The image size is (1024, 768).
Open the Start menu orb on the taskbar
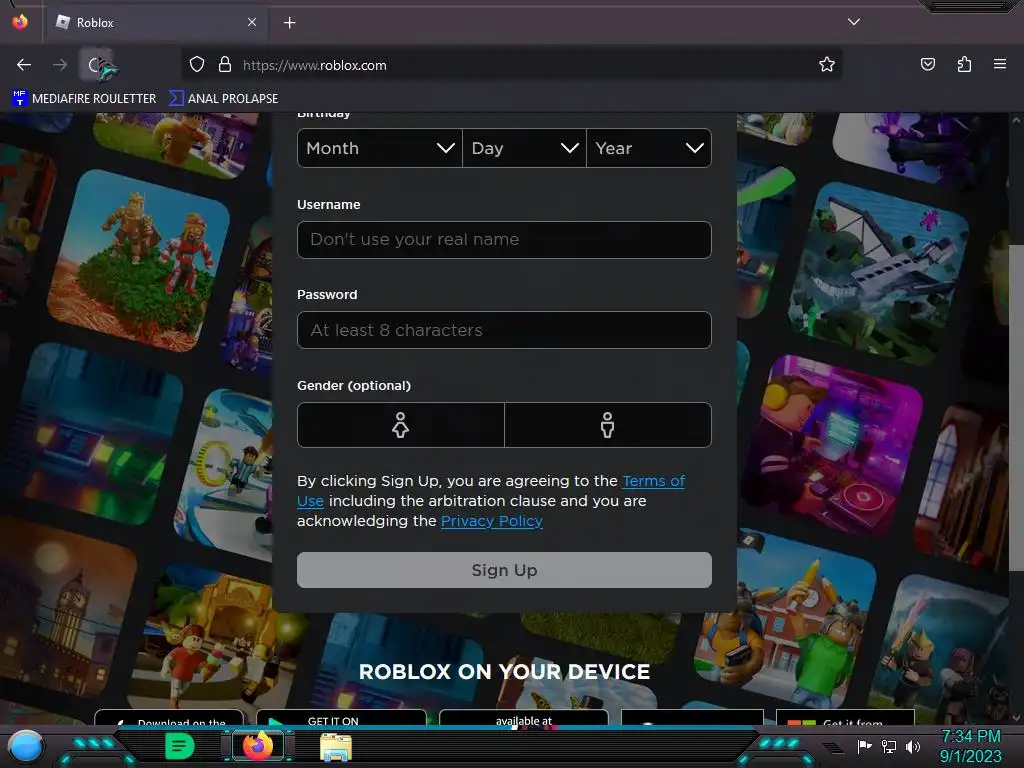[x=26, y=746]
